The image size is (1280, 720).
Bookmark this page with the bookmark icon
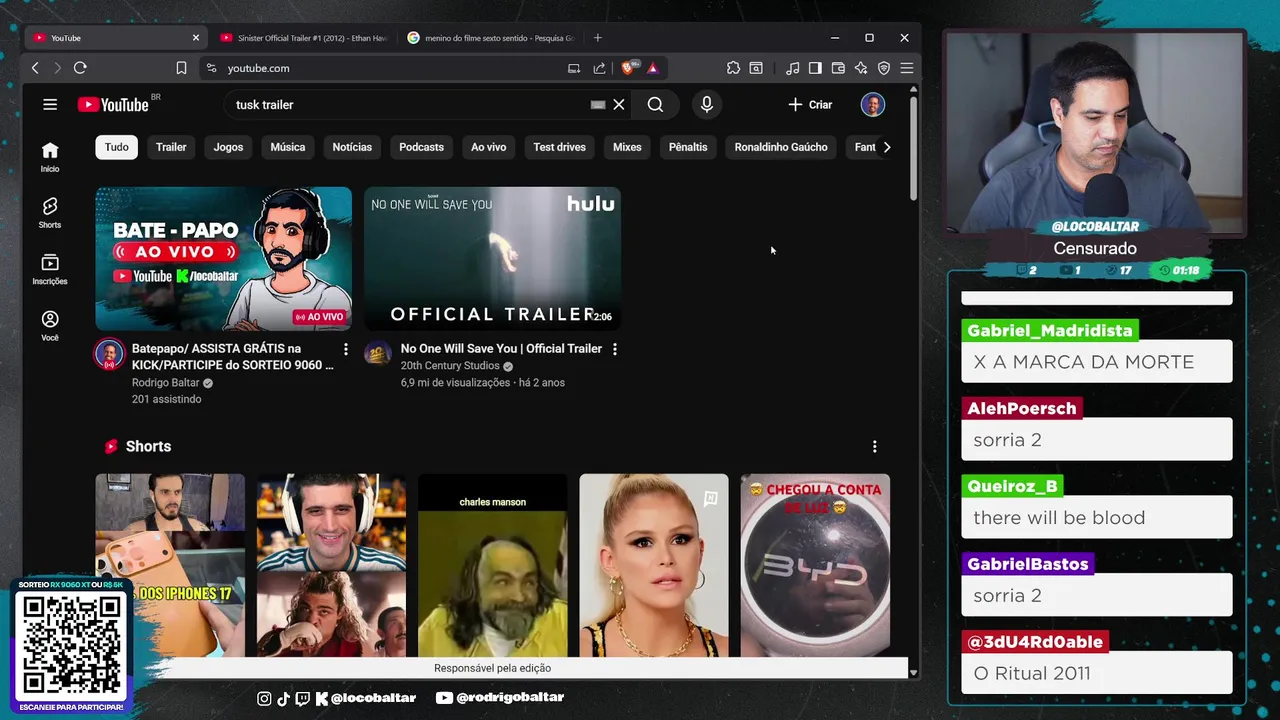181,68
